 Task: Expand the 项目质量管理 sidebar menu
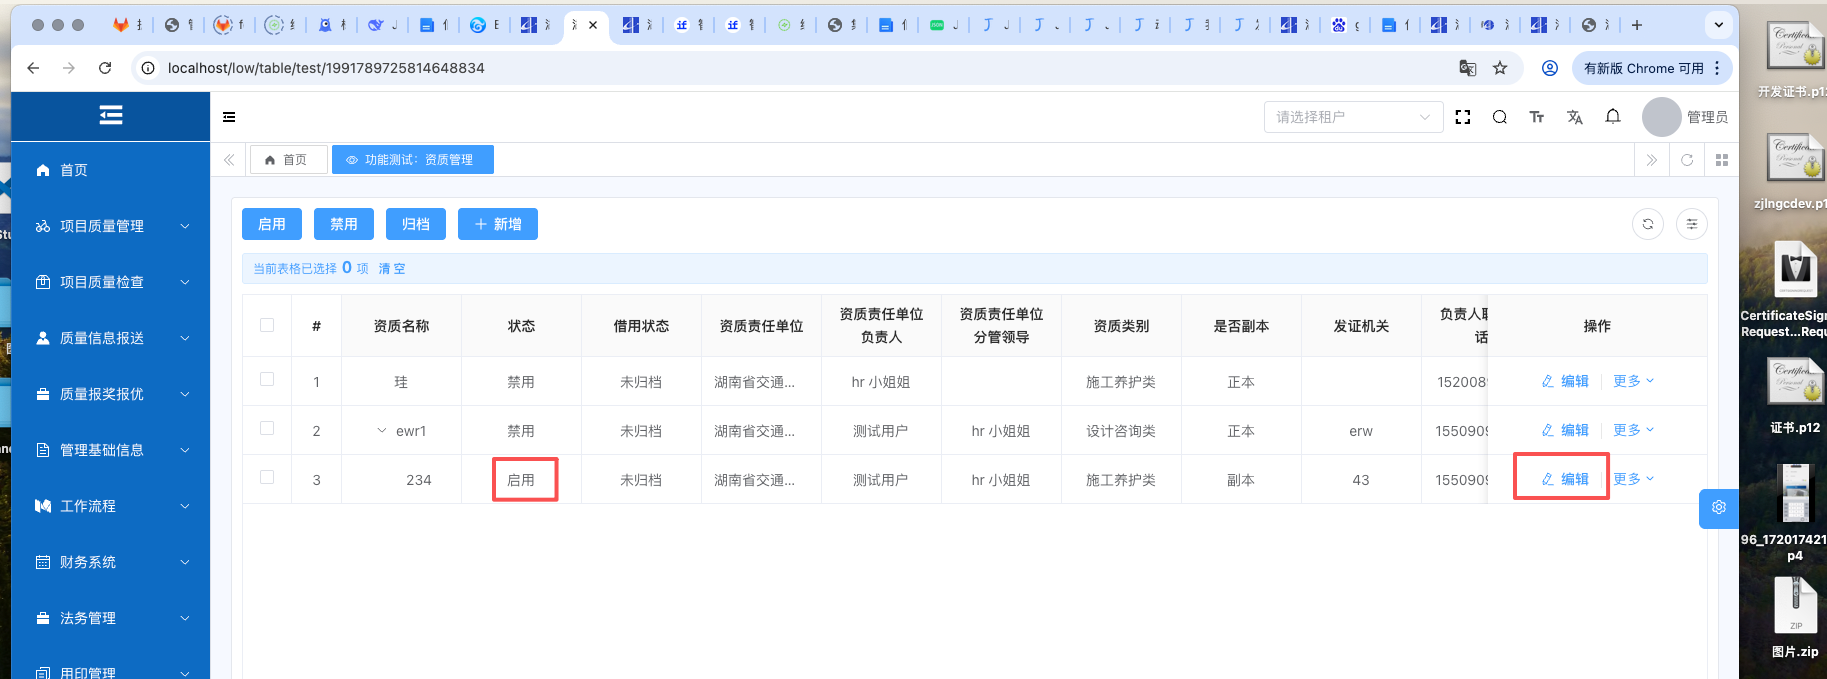click(x=110, y=226)
